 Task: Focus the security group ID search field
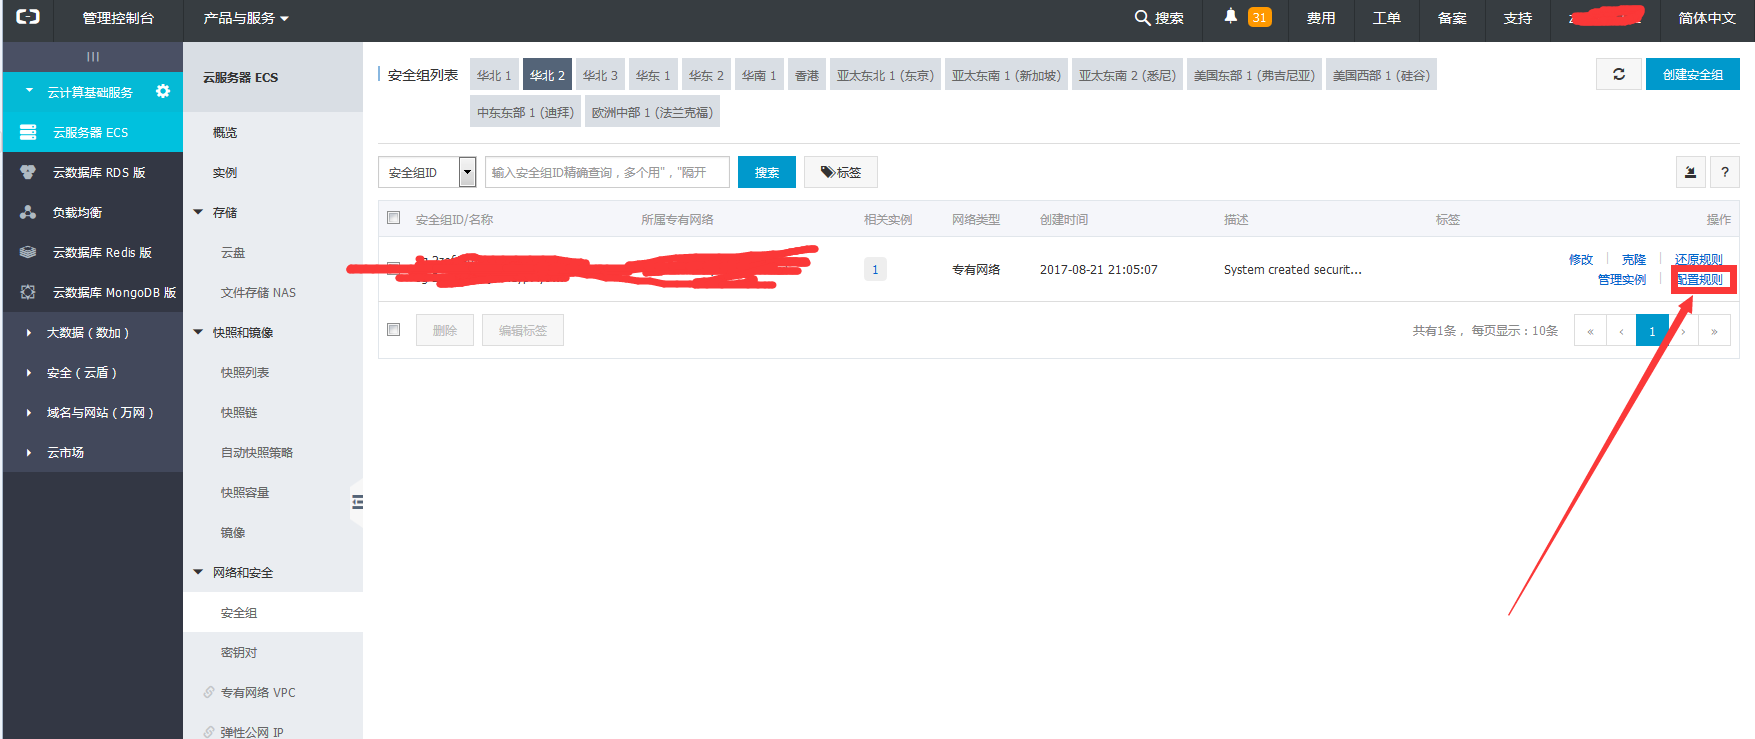coord(607,172)
